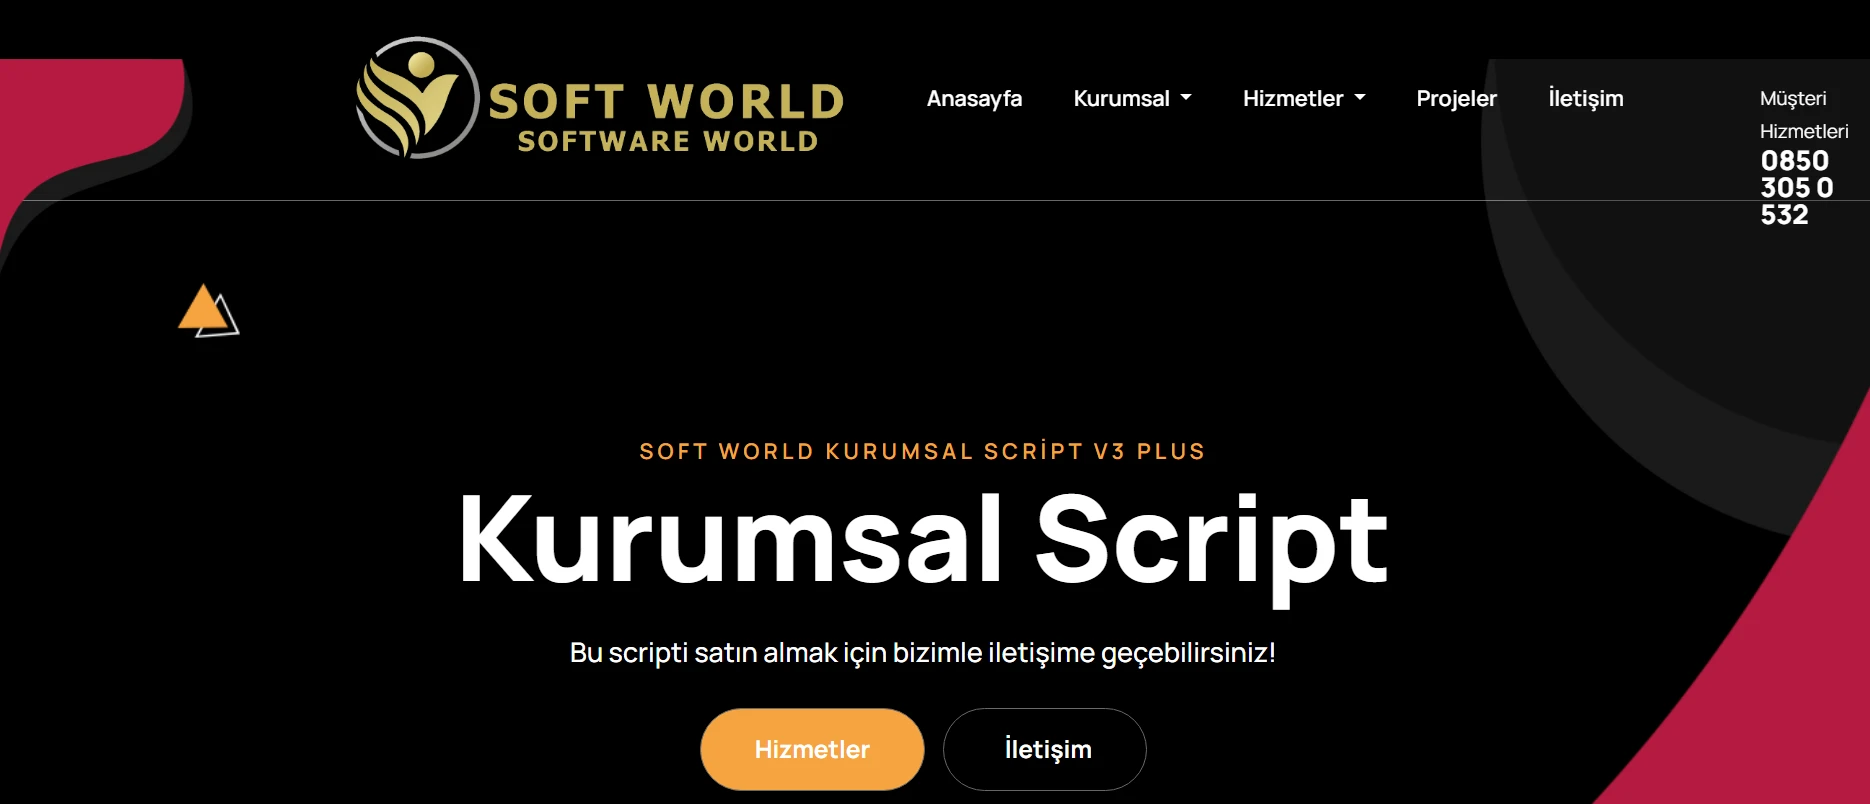The height and width of the screenshot is (804, 1870).
Task: Click the Soft World circular logo emblem
Action: coord(417,98)
